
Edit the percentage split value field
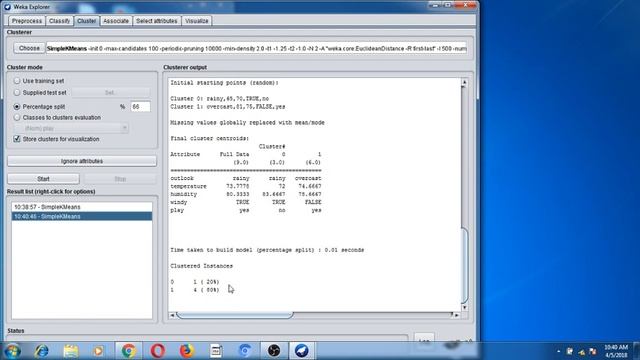pos(140,107)
